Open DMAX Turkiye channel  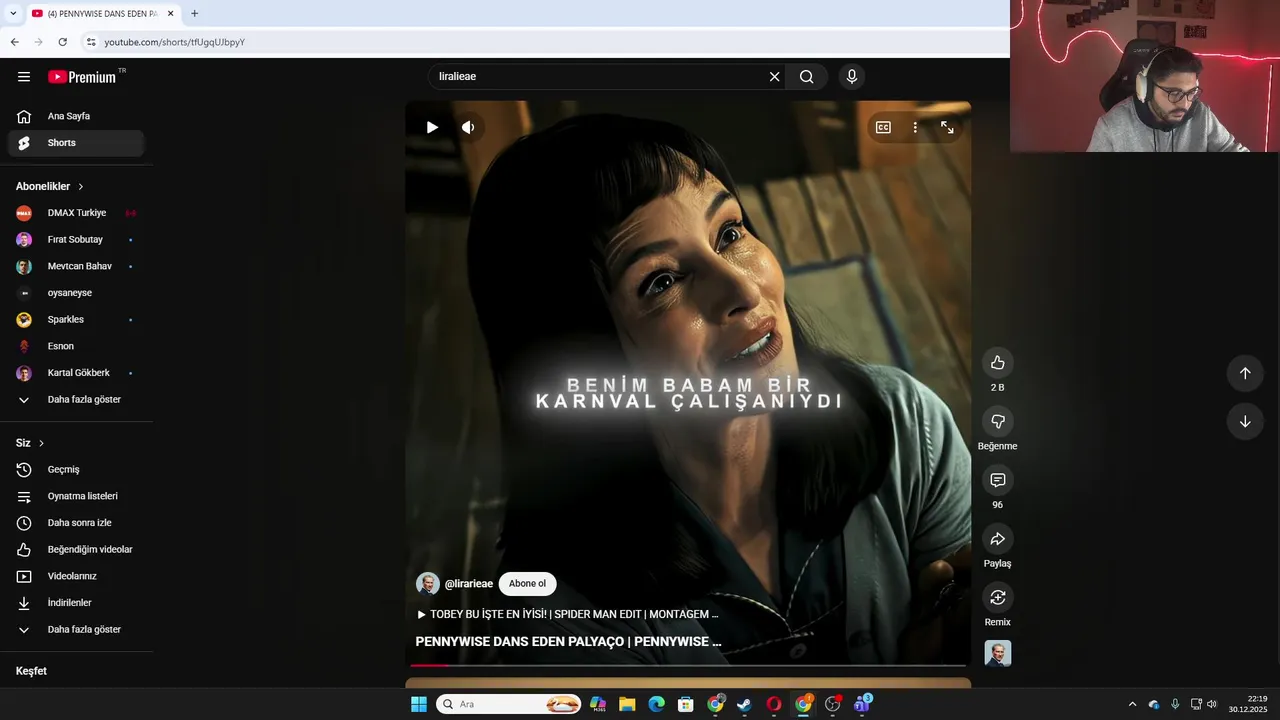point(76,213)
